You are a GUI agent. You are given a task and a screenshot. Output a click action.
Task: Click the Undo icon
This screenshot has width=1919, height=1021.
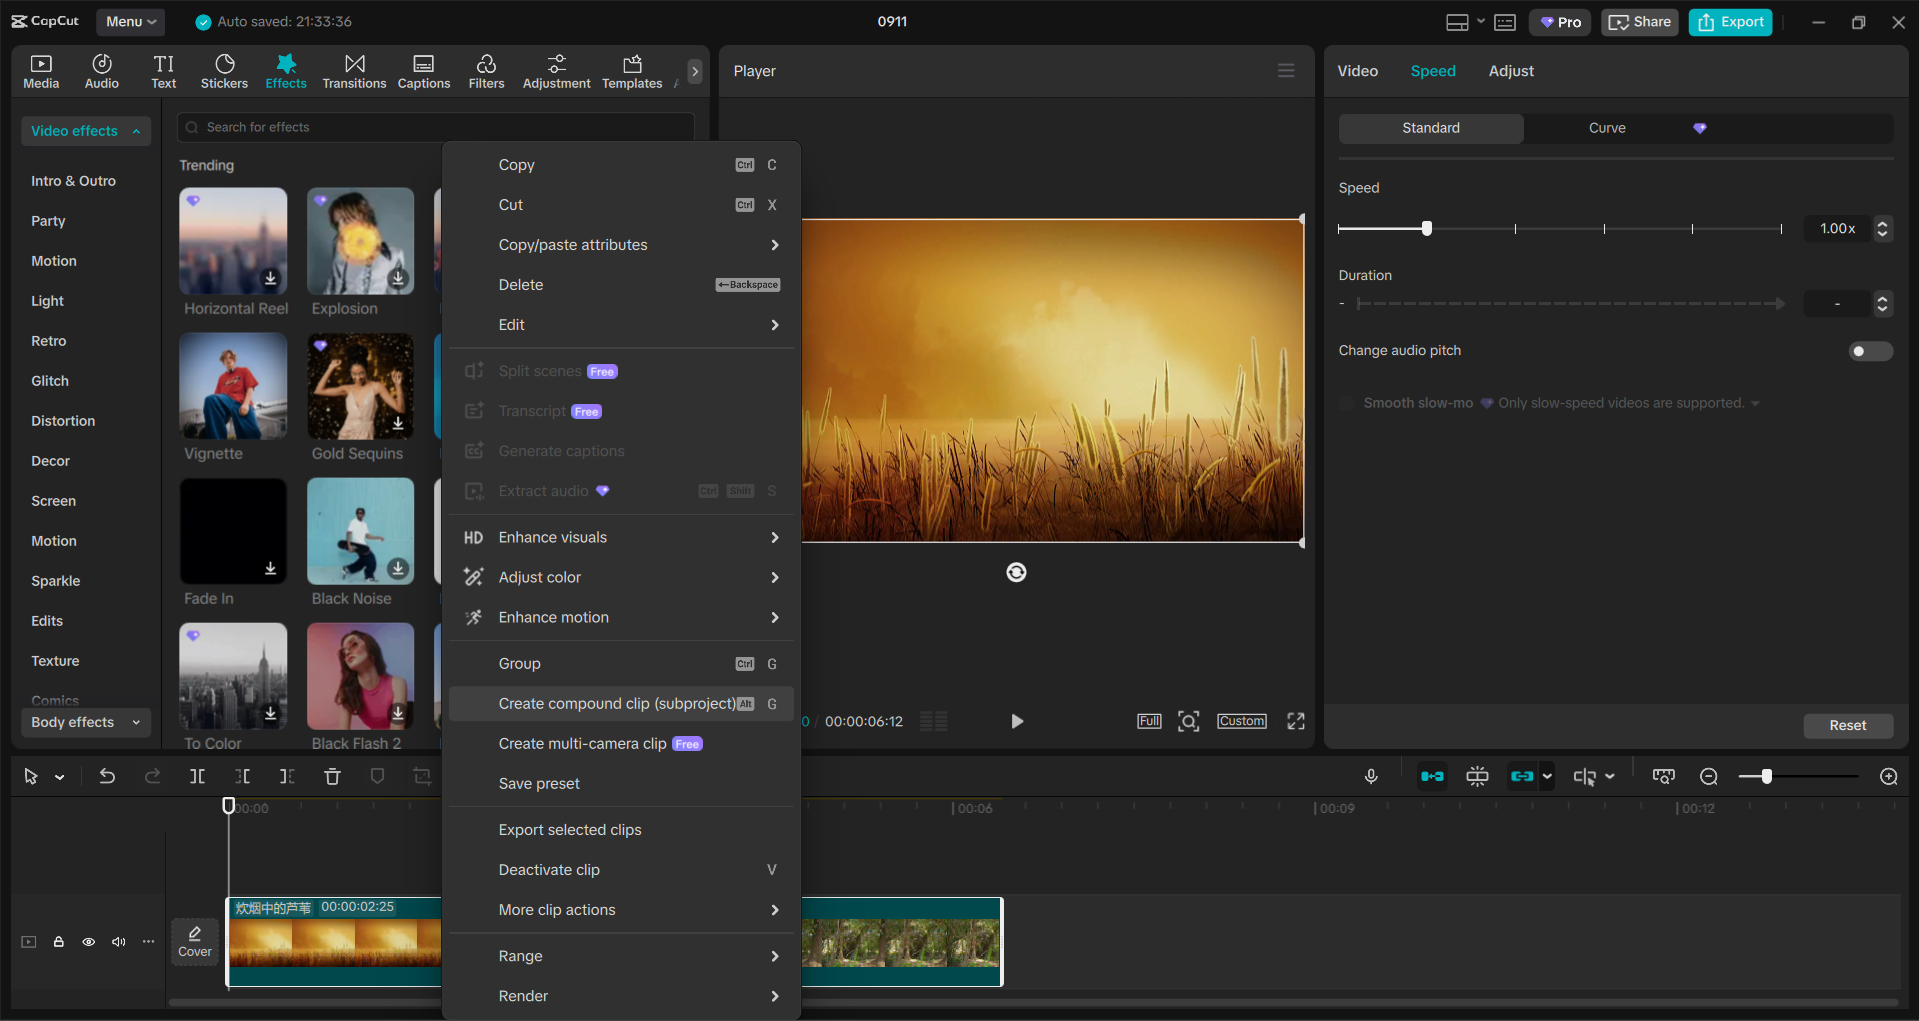(x=107, y=776)
